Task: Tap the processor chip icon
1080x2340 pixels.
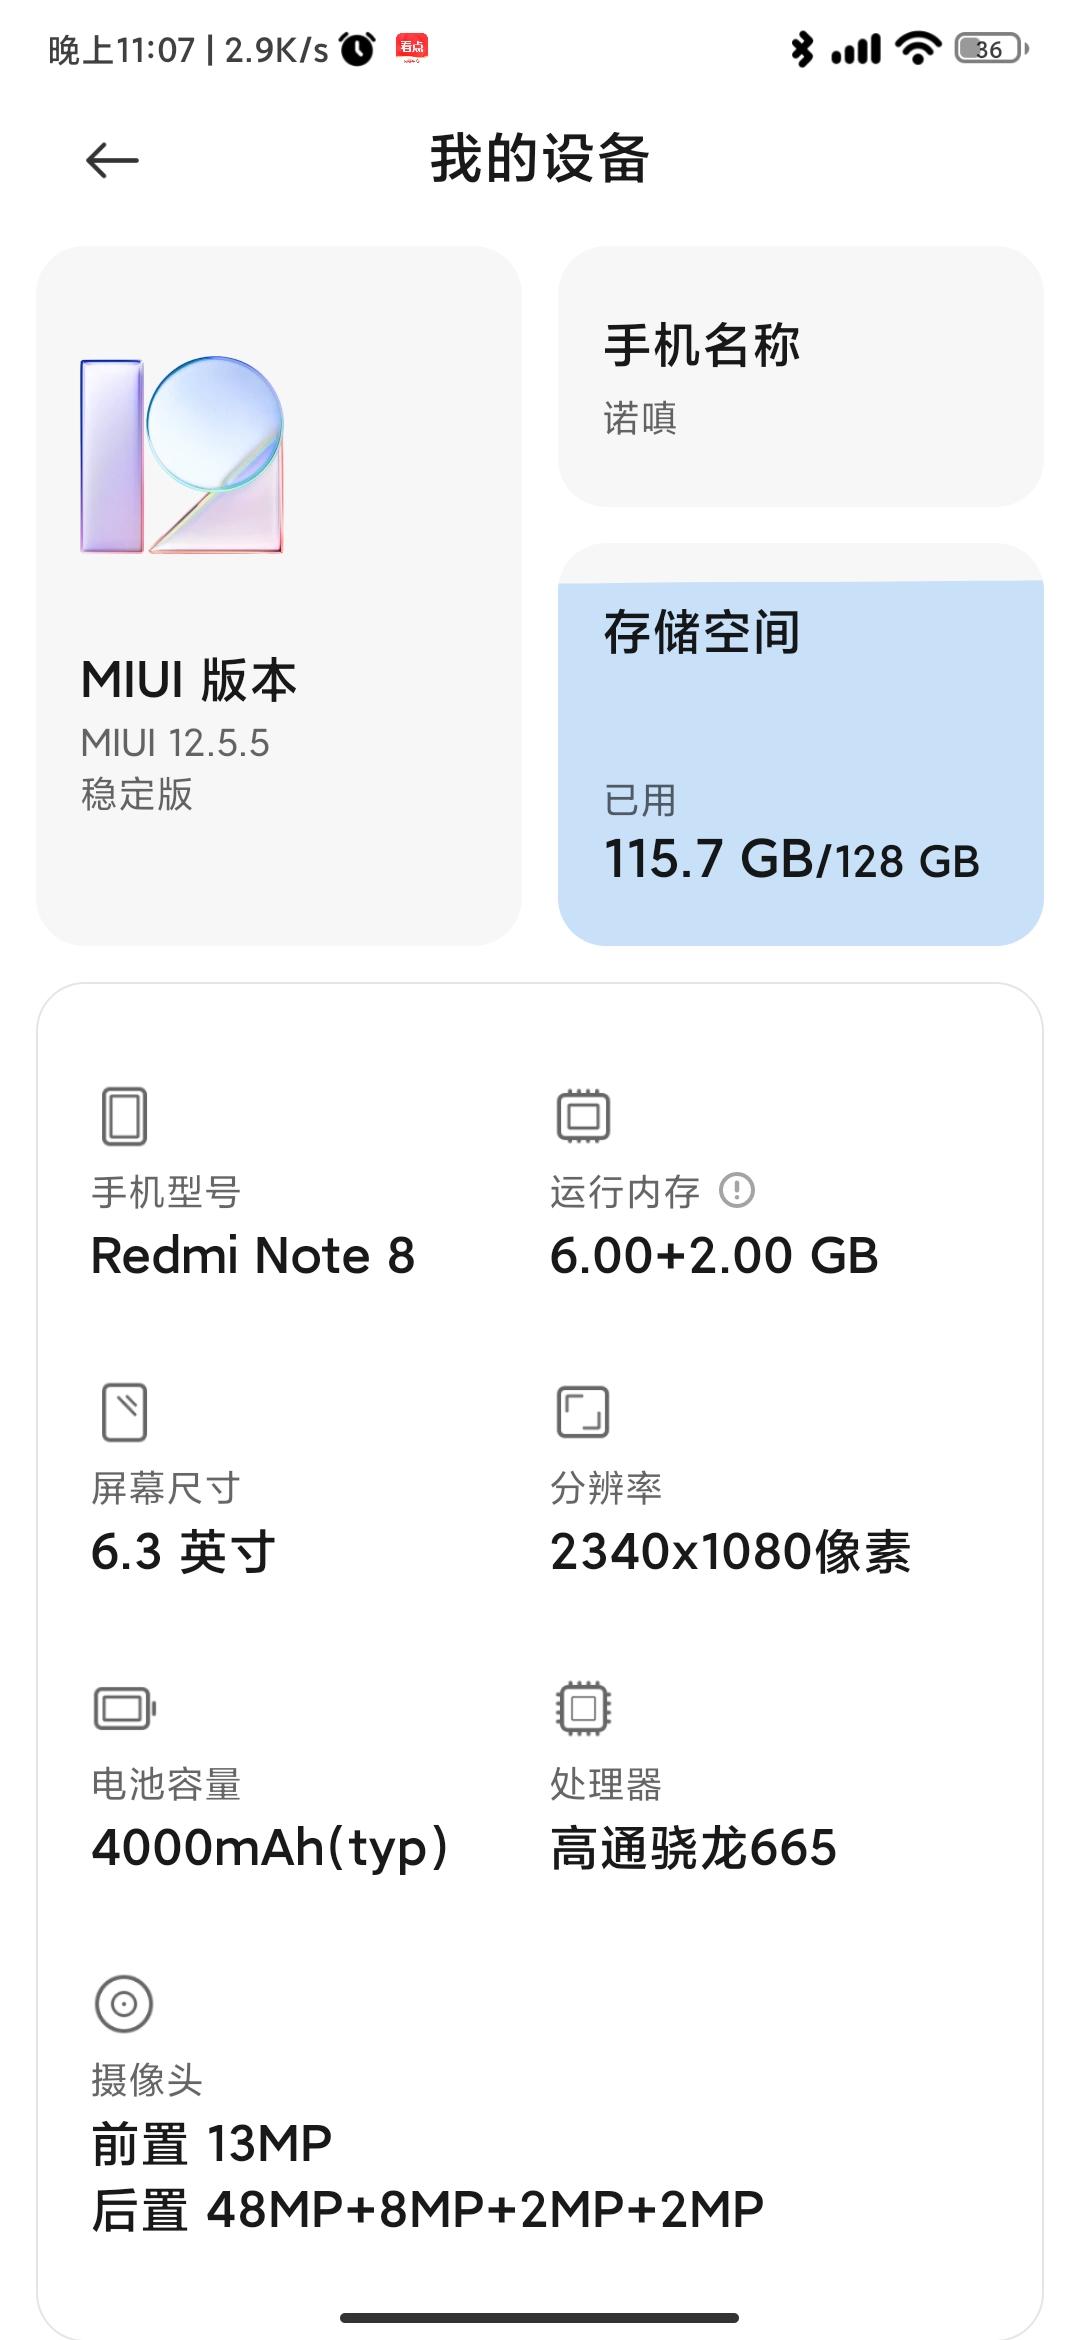Action: [583, 1708]
